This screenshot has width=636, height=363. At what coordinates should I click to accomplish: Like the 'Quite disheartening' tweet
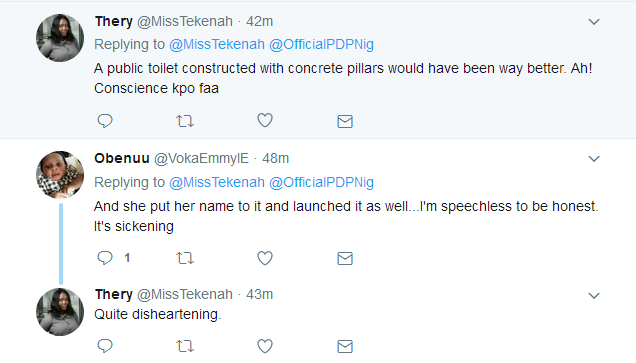(265, 346)
